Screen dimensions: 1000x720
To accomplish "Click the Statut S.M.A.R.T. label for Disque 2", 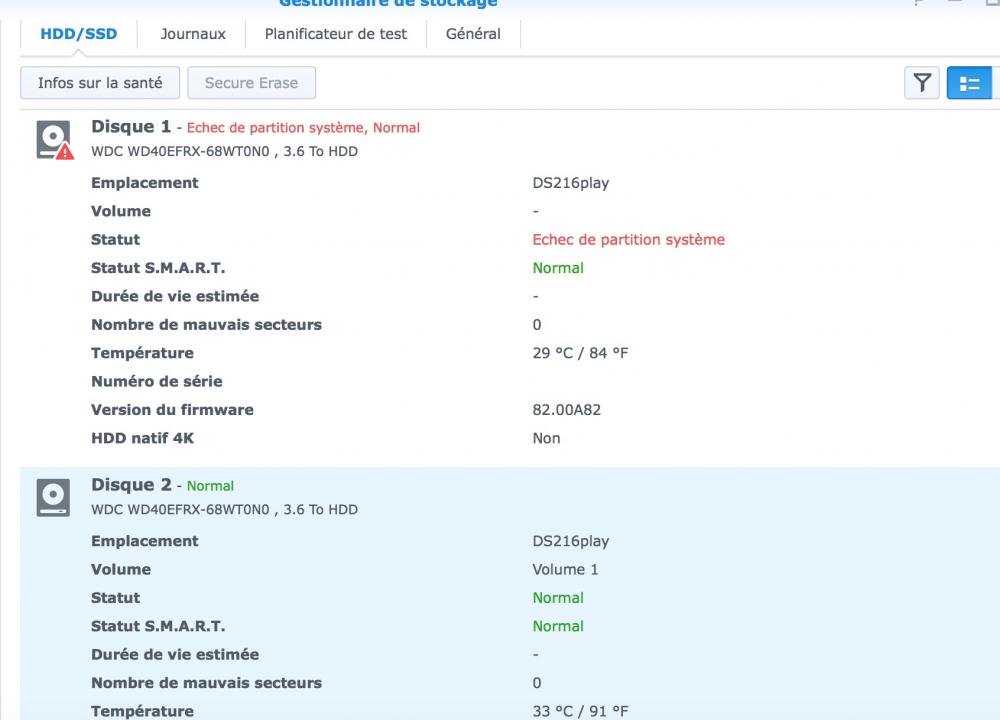I will click(158, 626).
